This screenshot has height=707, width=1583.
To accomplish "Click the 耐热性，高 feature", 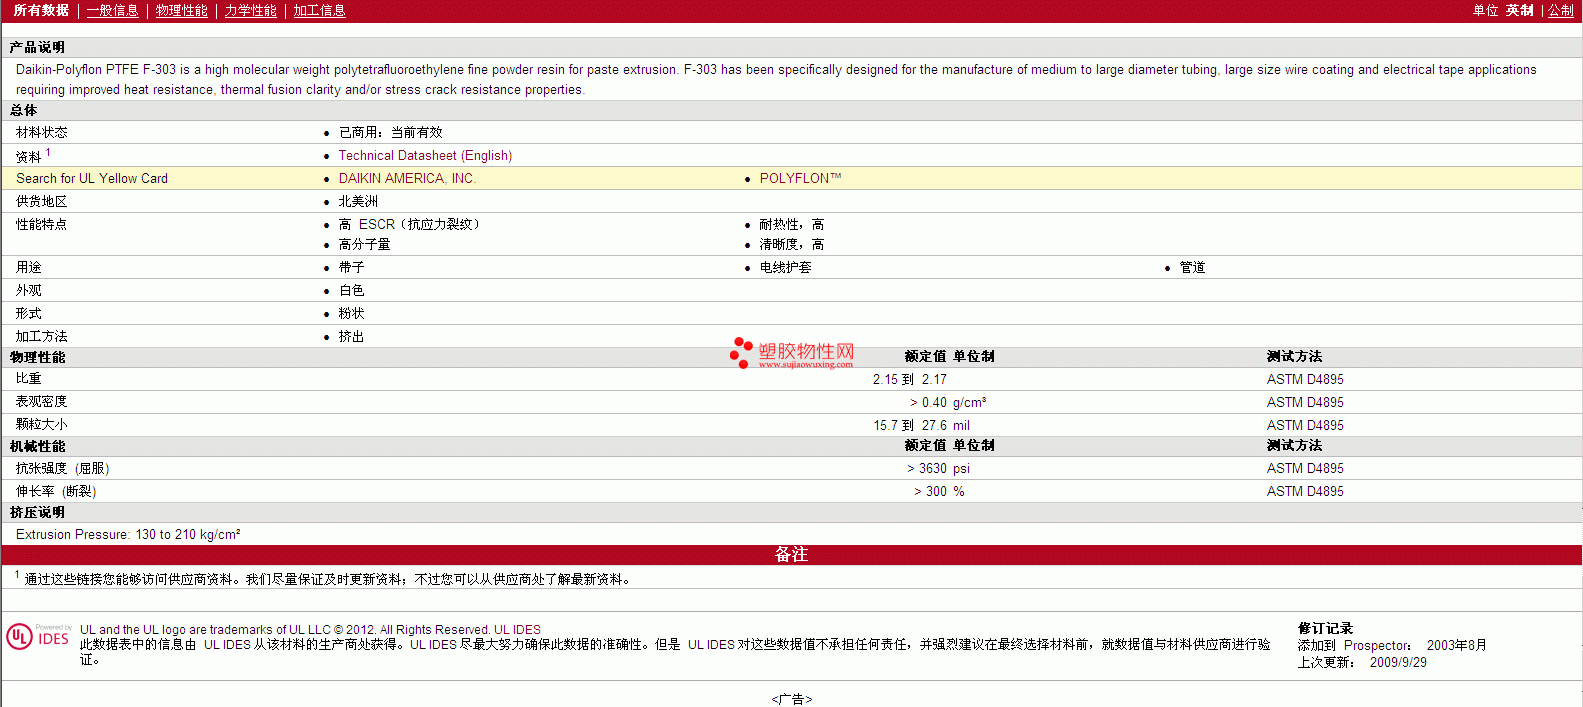I will pyautogui.click(x=792, y=224).
